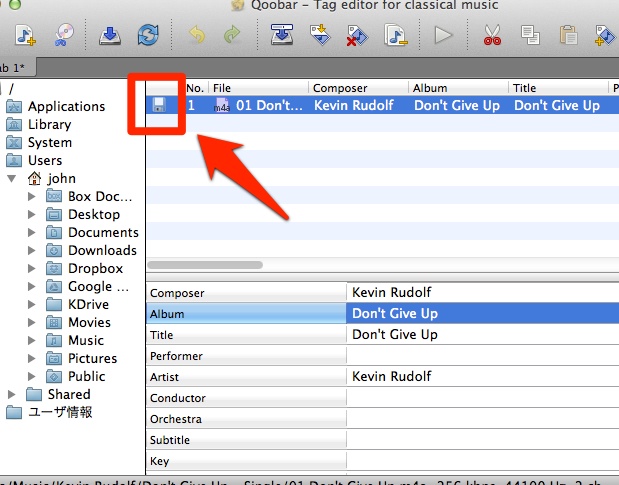
Task: Click the Composer value field Kevin Rudolf
Action: (x=482, y=292)
